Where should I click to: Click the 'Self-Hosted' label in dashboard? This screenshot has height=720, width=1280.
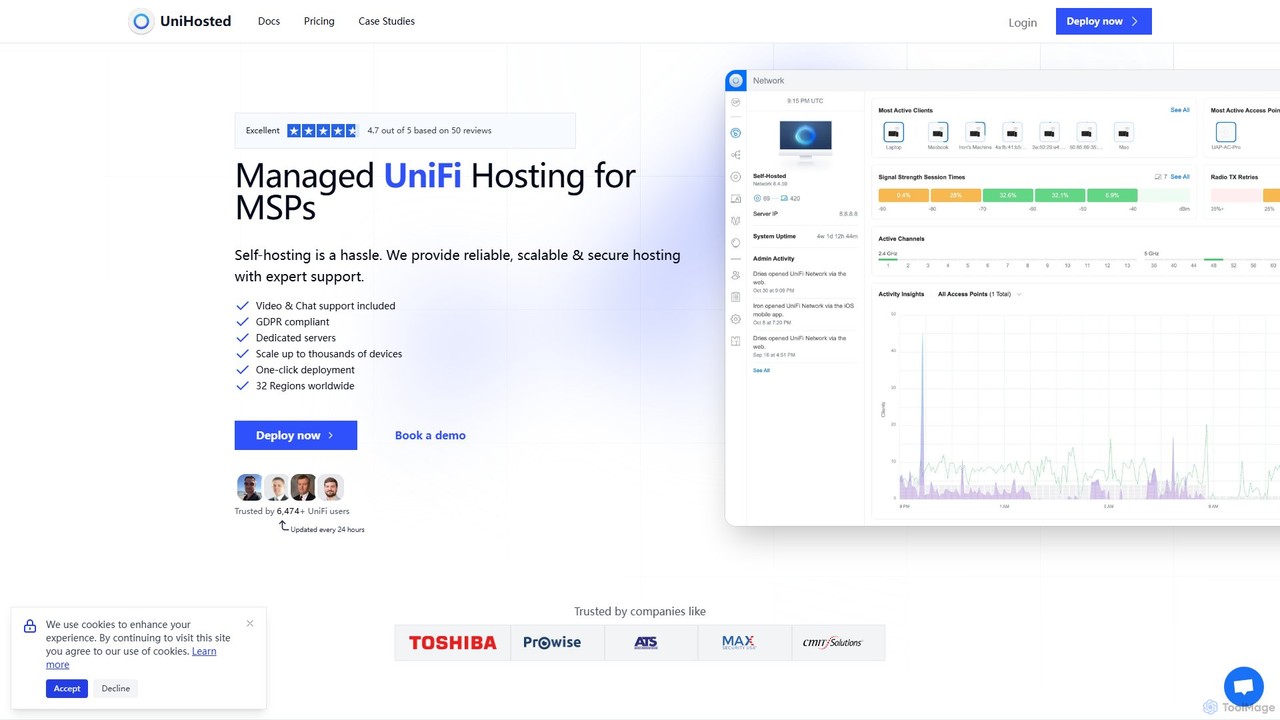coord(770,176)
